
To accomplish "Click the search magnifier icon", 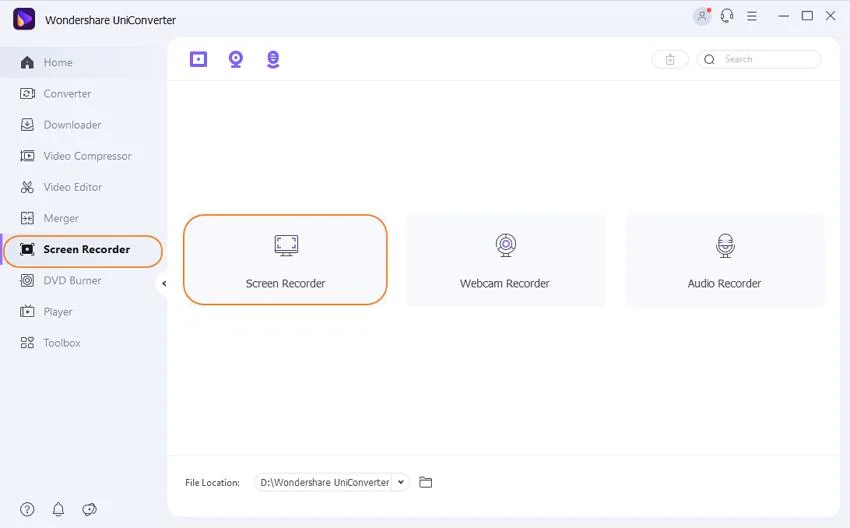I will [x=710, y=60].
